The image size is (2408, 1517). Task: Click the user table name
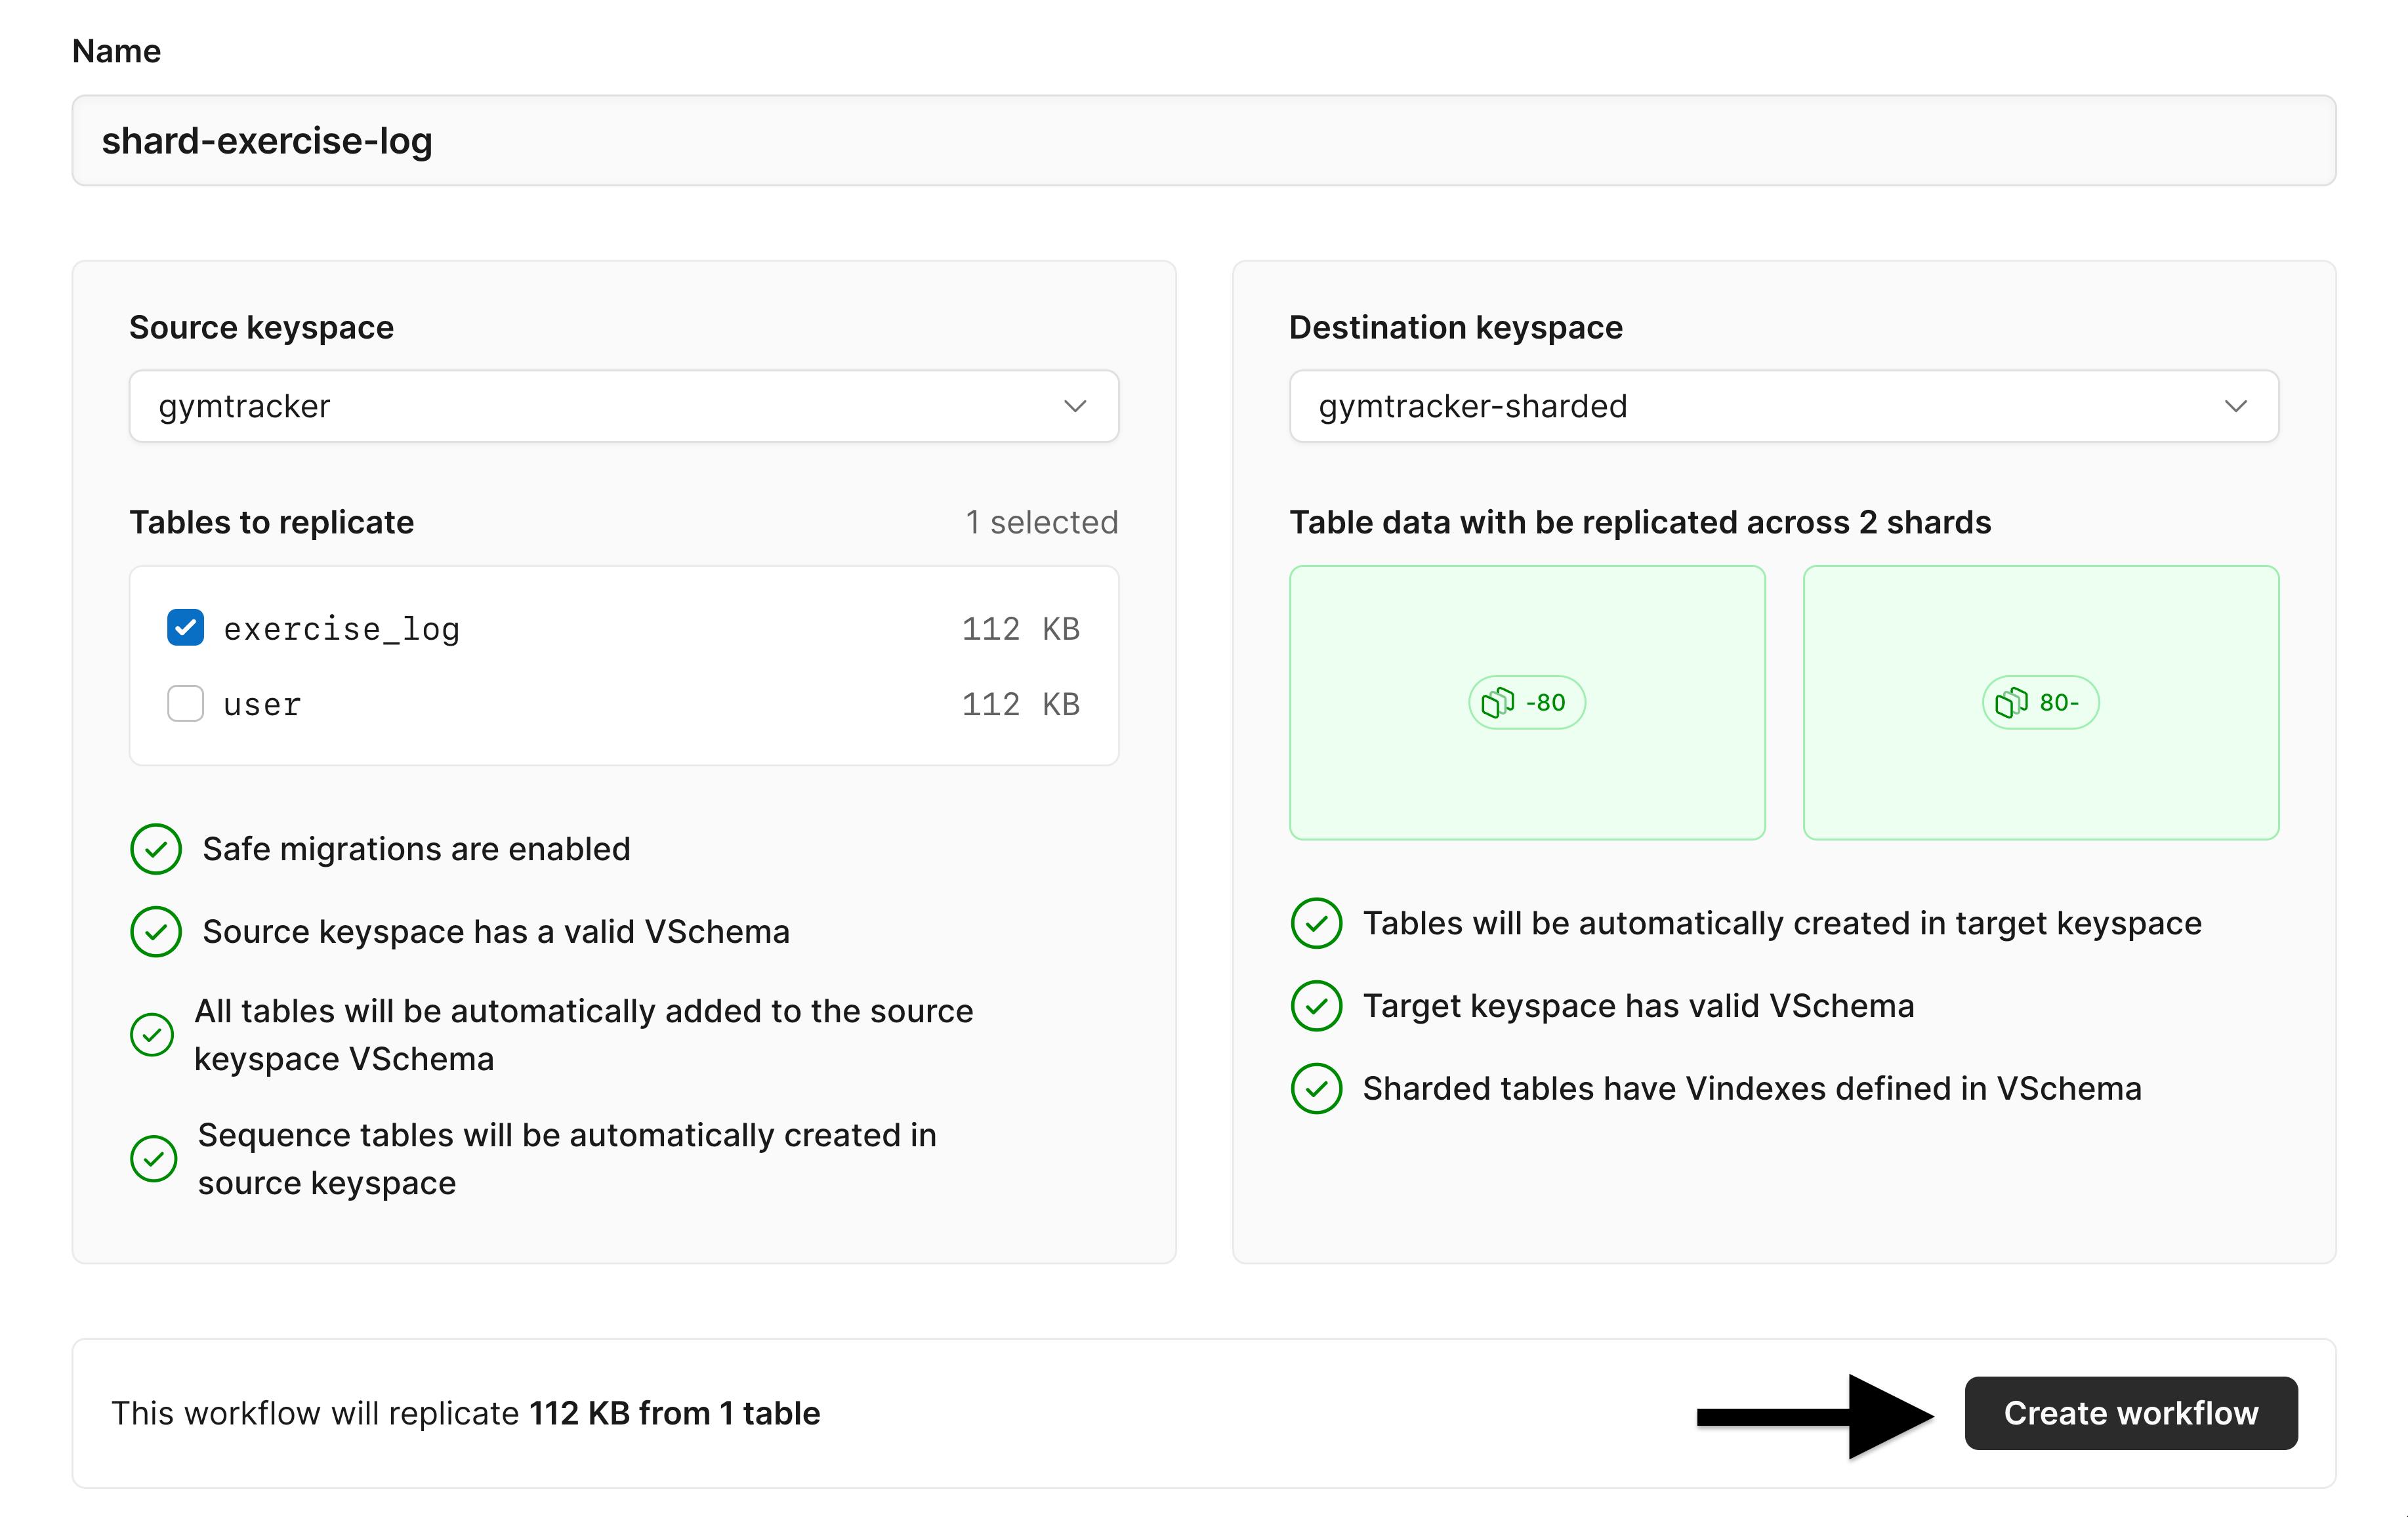(x=262, y=705)
